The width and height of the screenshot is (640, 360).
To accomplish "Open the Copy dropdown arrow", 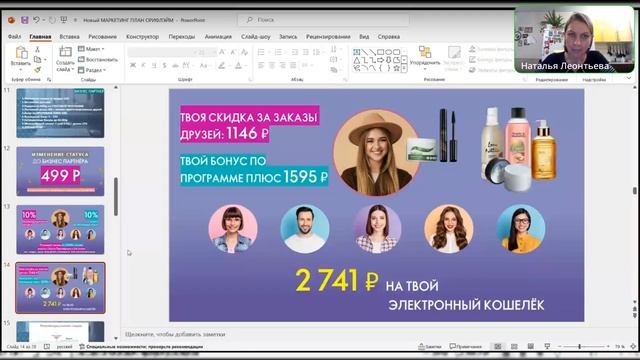I will pos(45,60).
